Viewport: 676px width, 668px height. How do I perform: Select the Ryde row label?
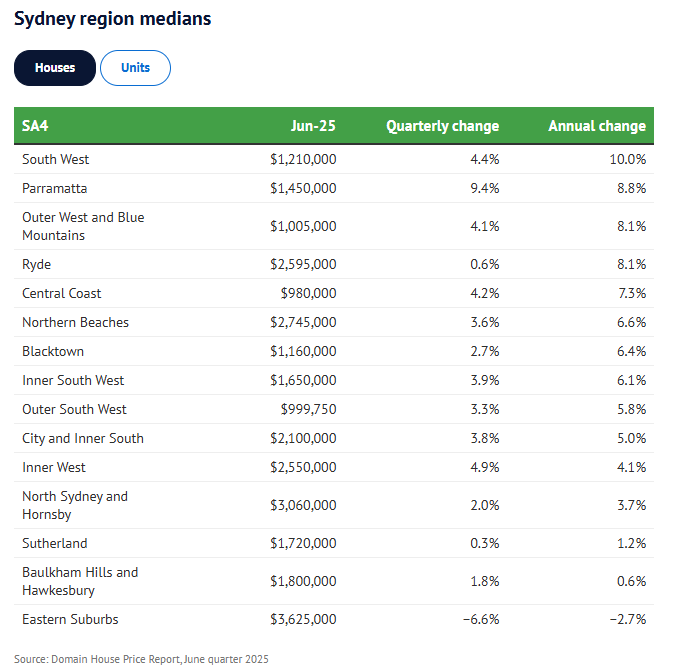pos(37,264)
